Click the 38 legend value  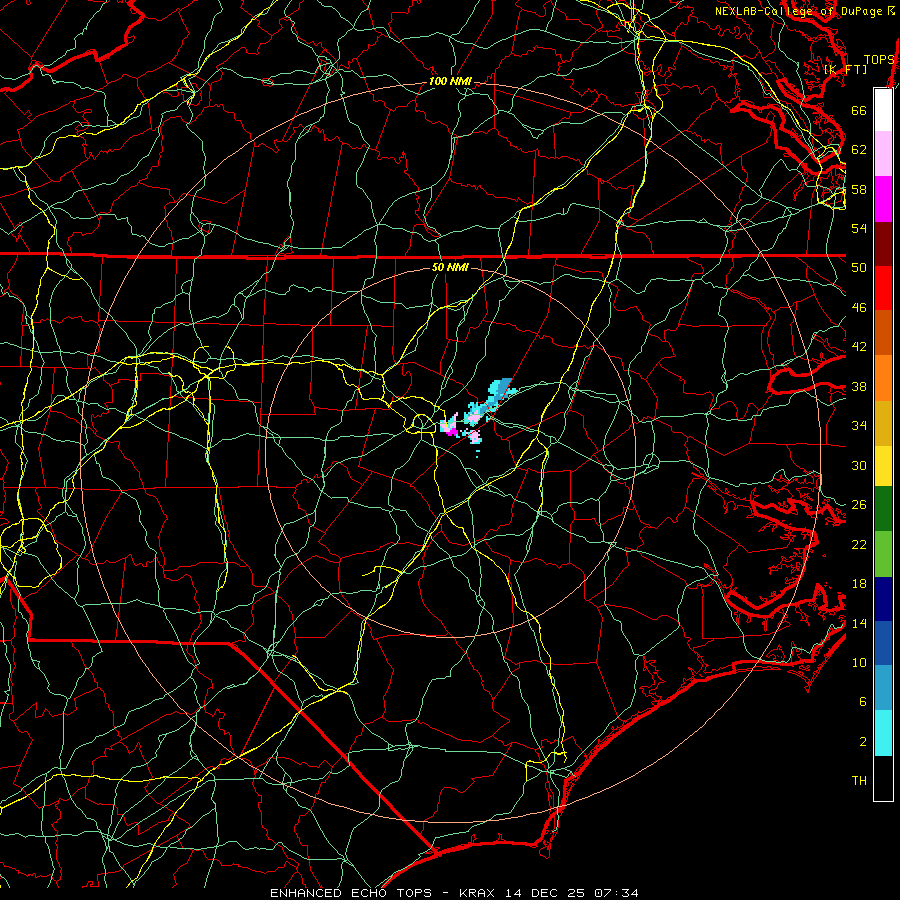[859, 387]
